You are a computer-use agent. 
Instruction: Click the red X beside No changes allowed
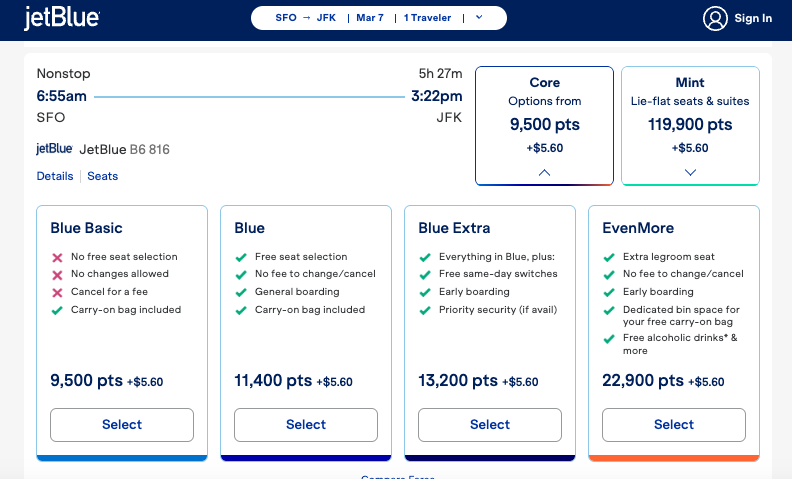point(57,275)
